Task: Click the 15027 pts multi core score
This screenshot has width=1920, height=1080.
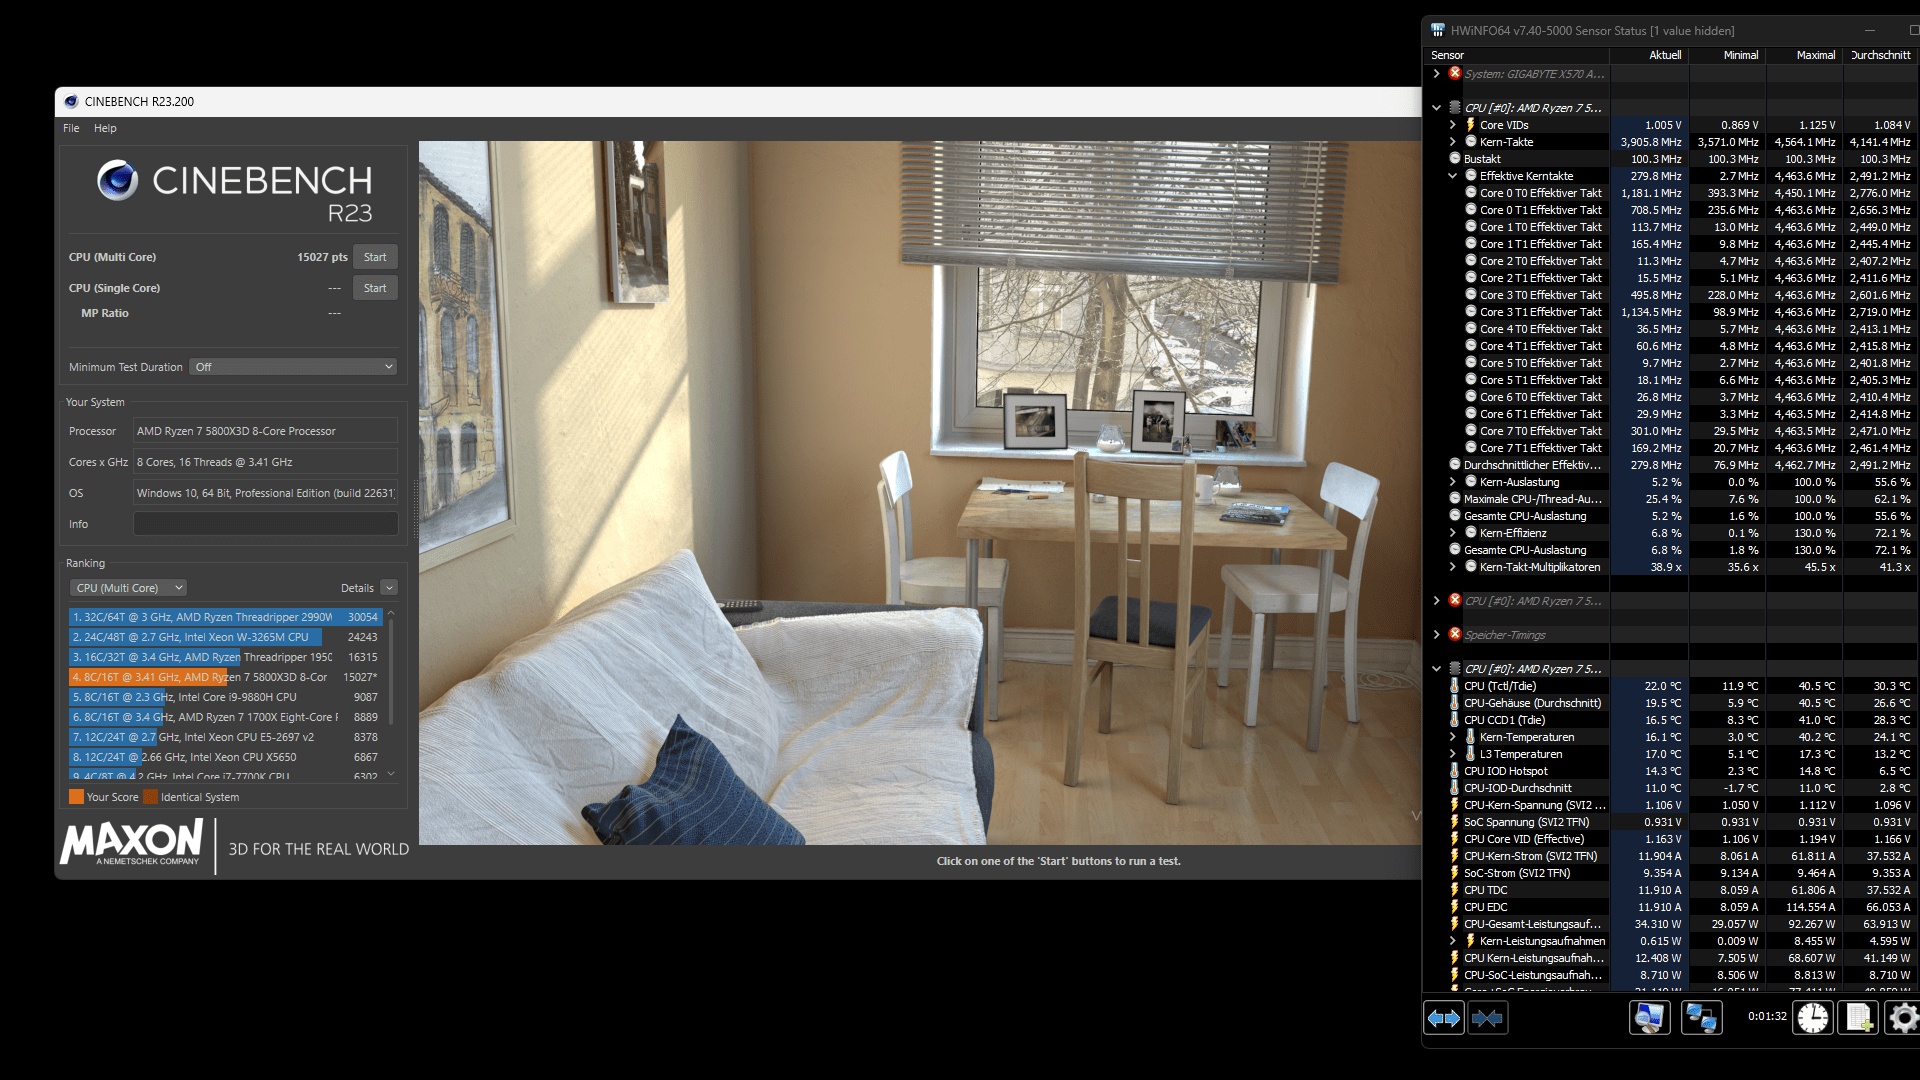Action: 322,257
